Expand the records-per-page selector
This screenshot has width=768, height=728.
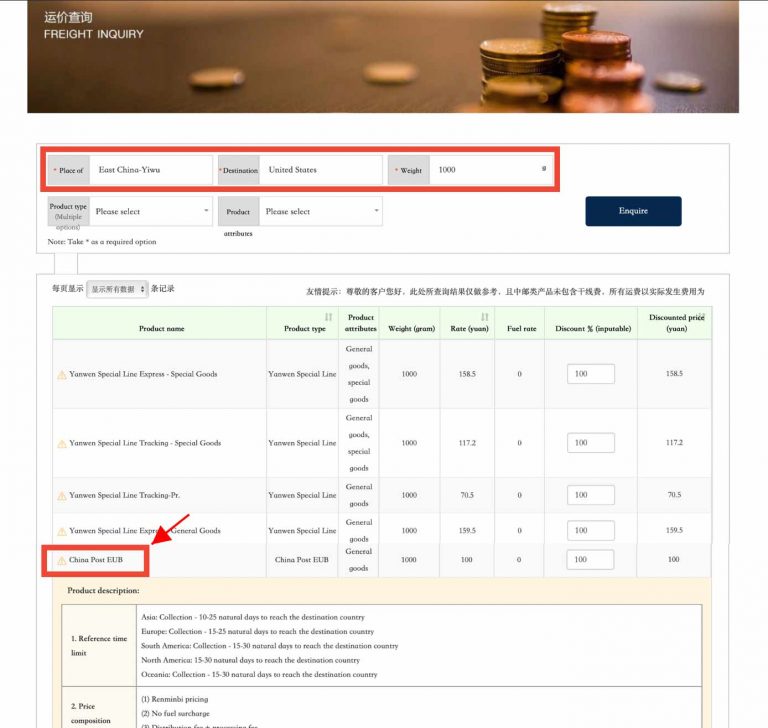click(118, 289)
